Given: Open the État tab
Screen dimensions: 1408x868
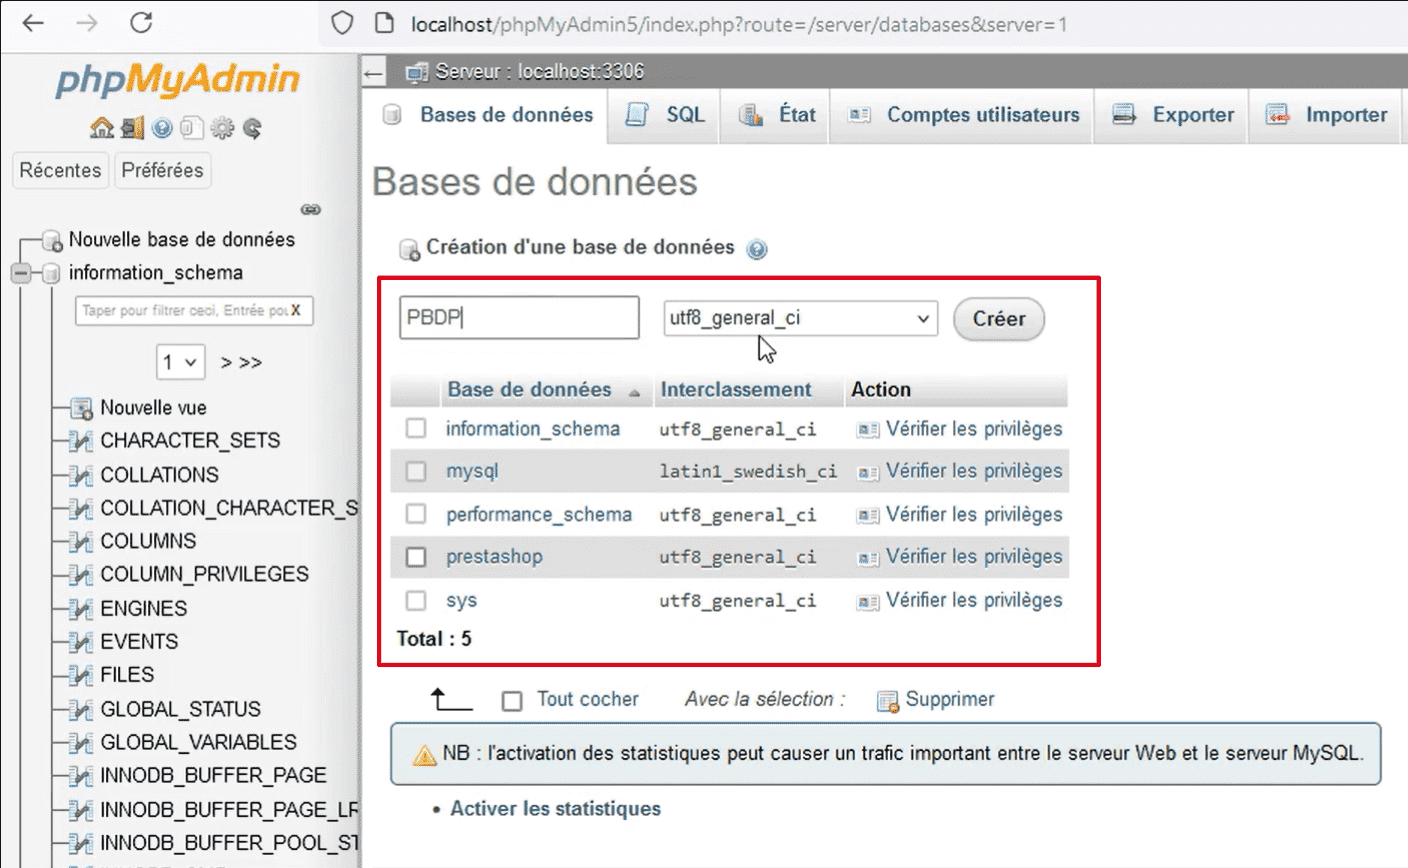Looking at the screenshot, I should click(777, 115).
